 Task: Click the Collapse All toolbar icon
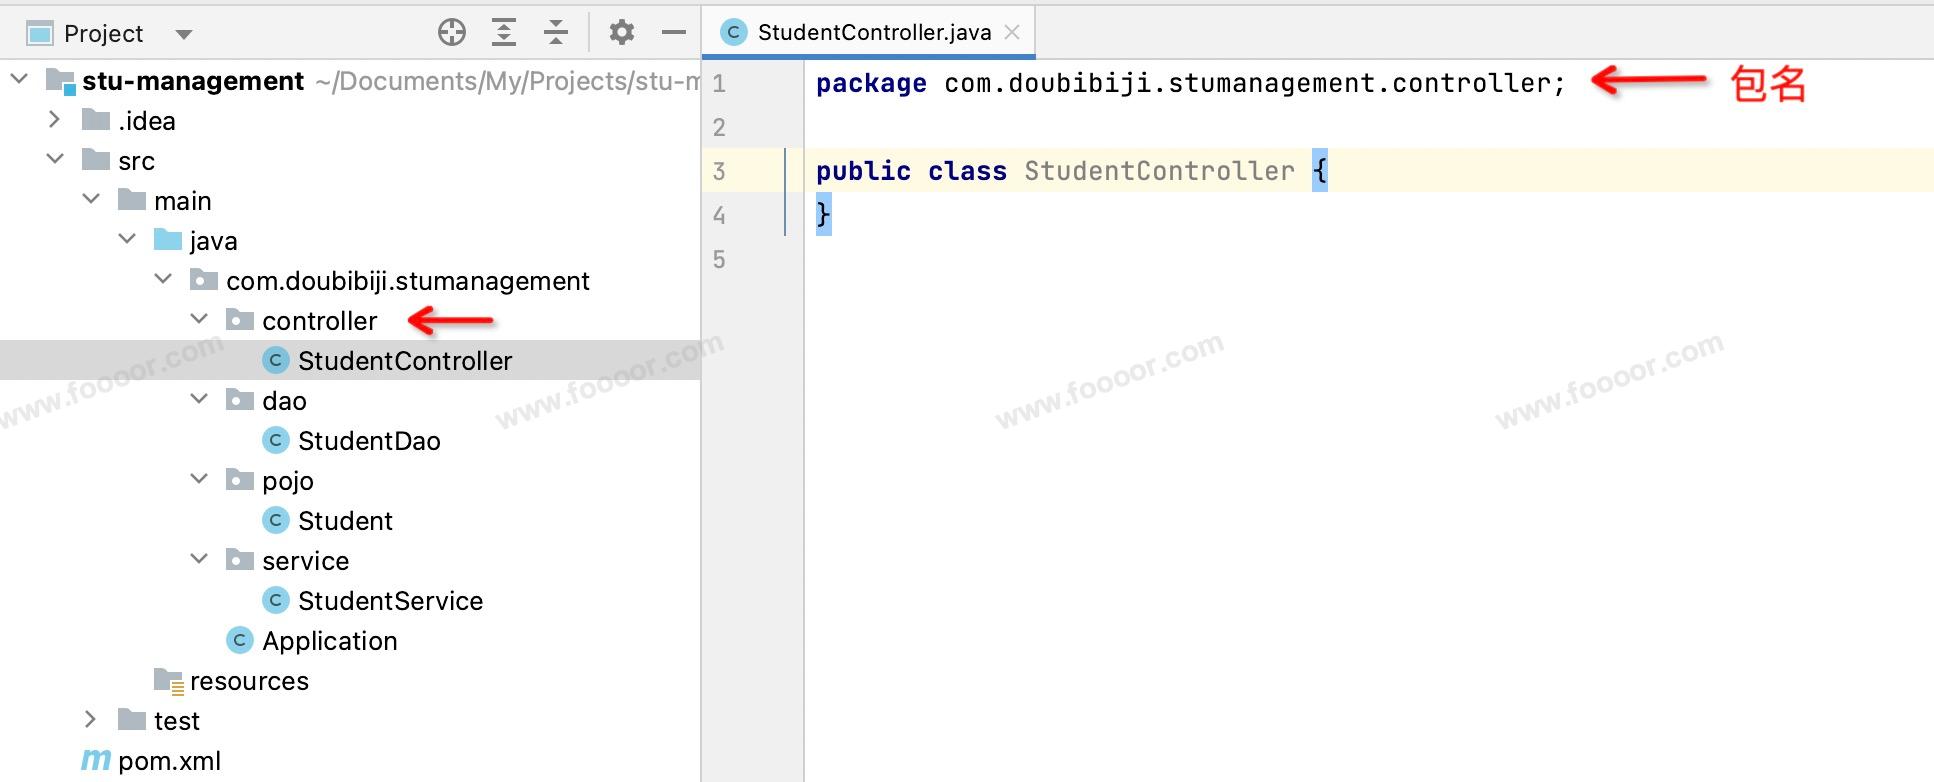pos(556,33)
